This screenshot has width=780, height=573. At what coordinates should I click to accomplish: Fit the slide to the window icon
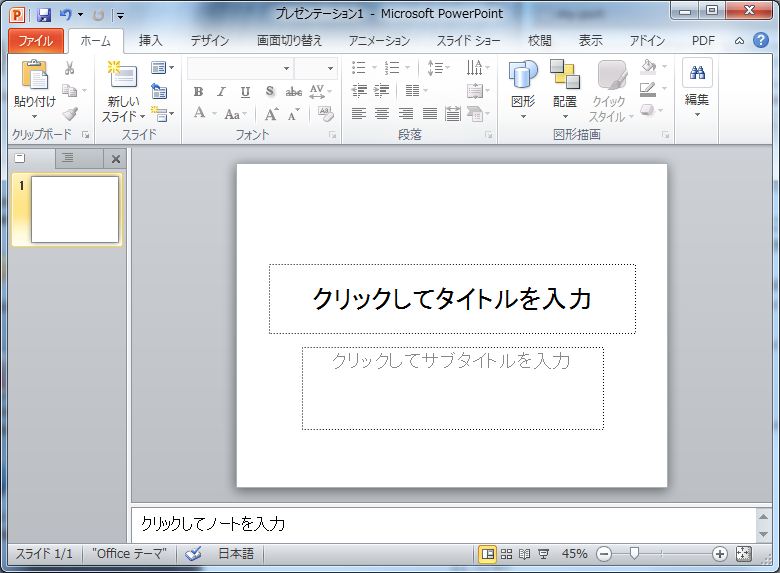coord(744,554)
